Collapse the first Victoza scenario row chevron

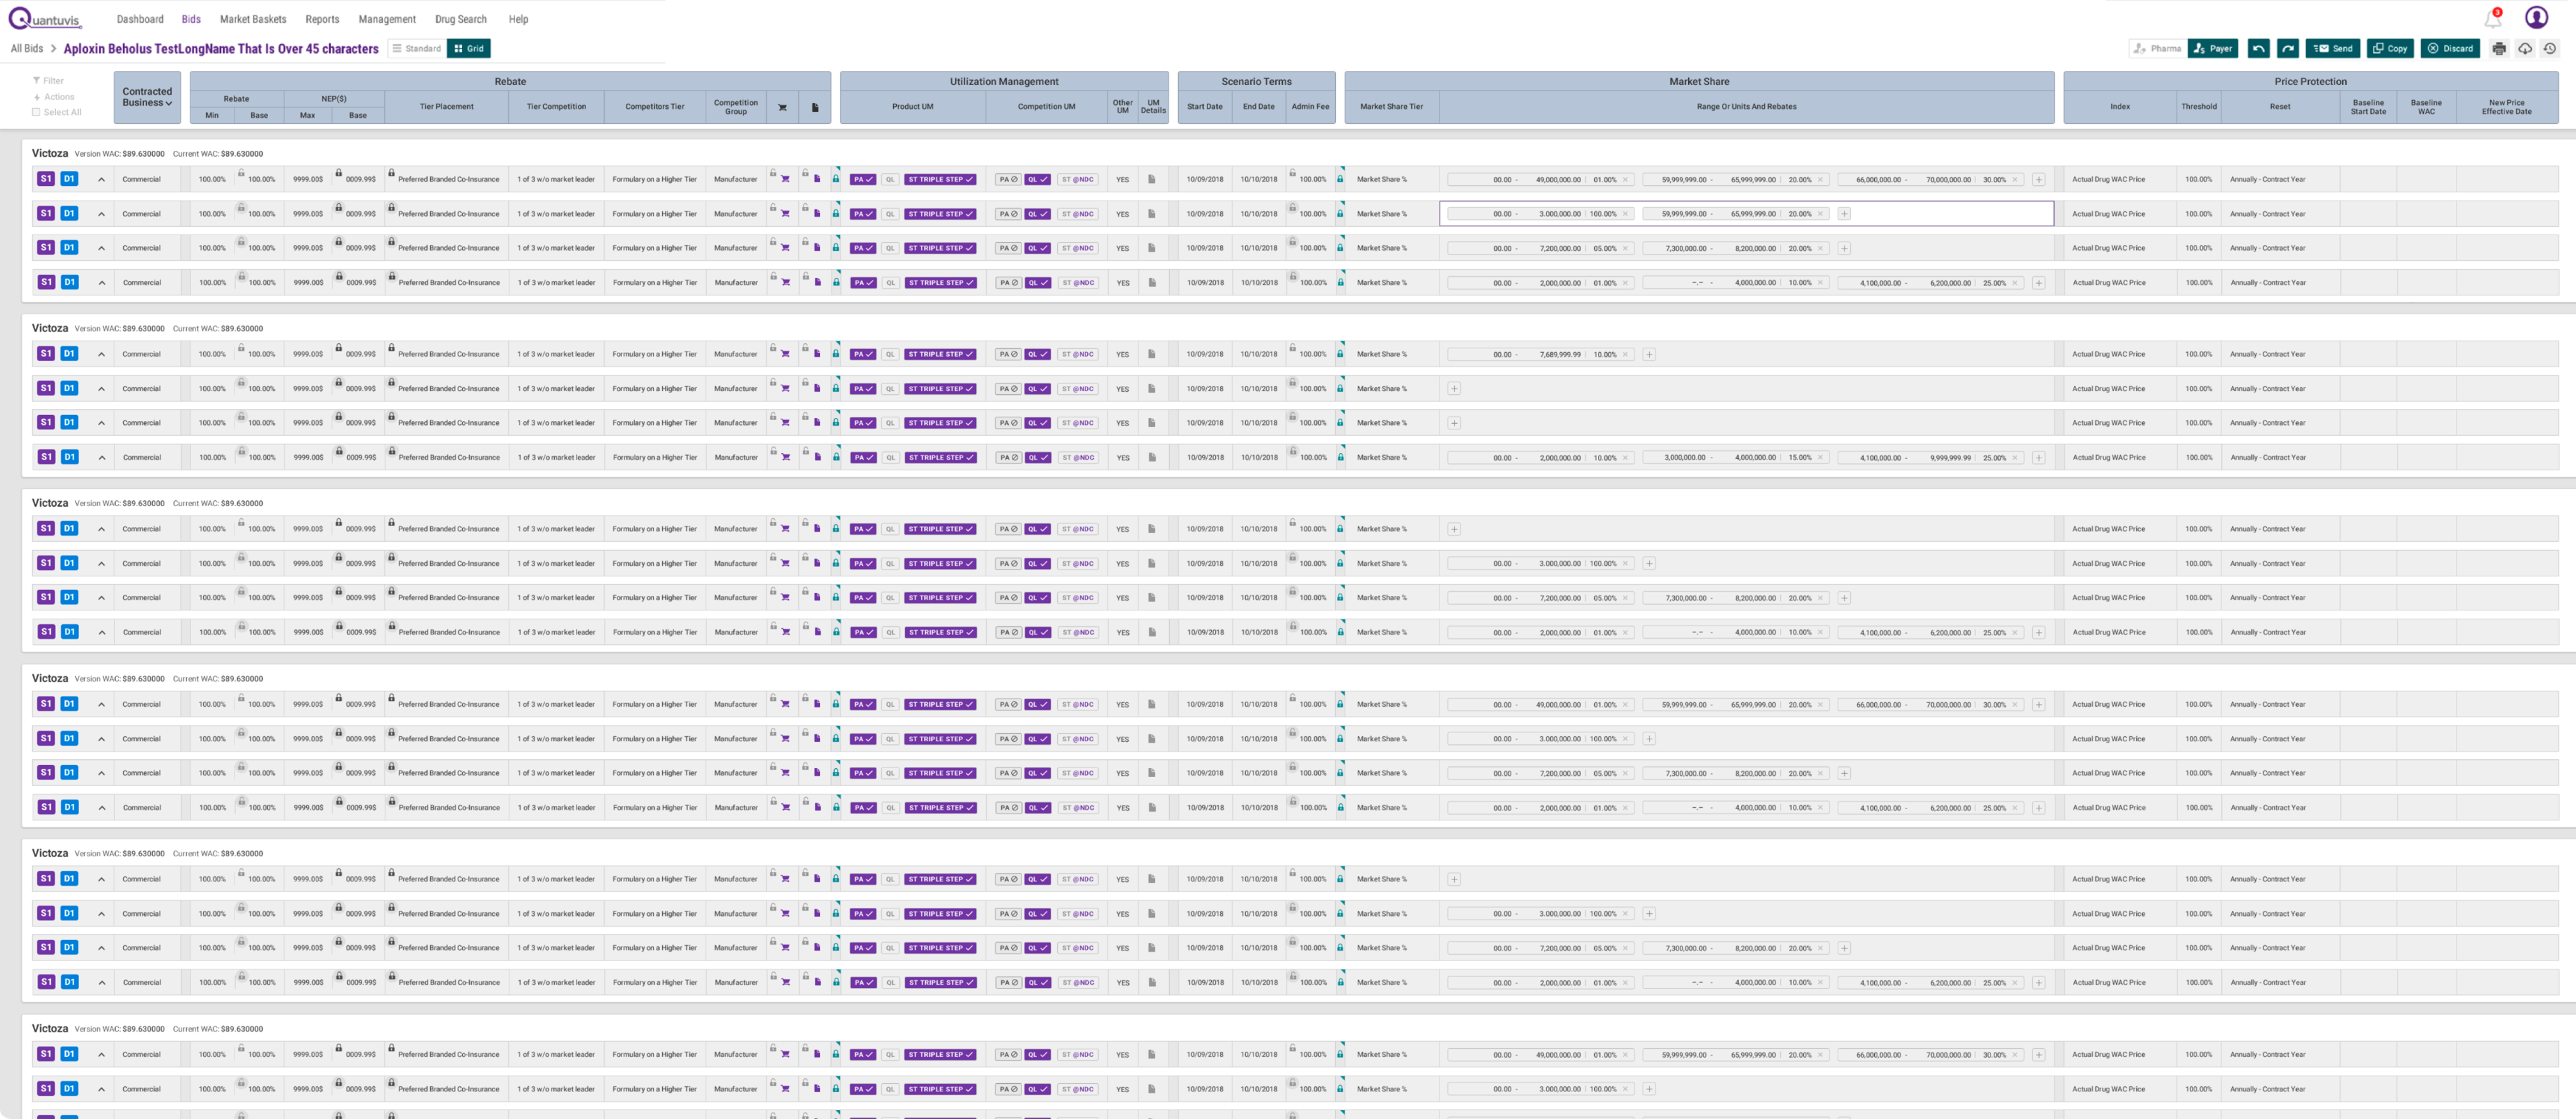[100, 180]
